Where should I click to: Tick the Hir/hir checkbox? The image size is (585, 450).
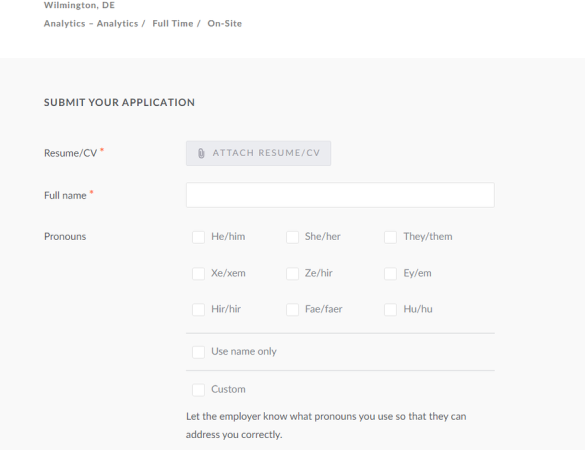coord(198,309)
